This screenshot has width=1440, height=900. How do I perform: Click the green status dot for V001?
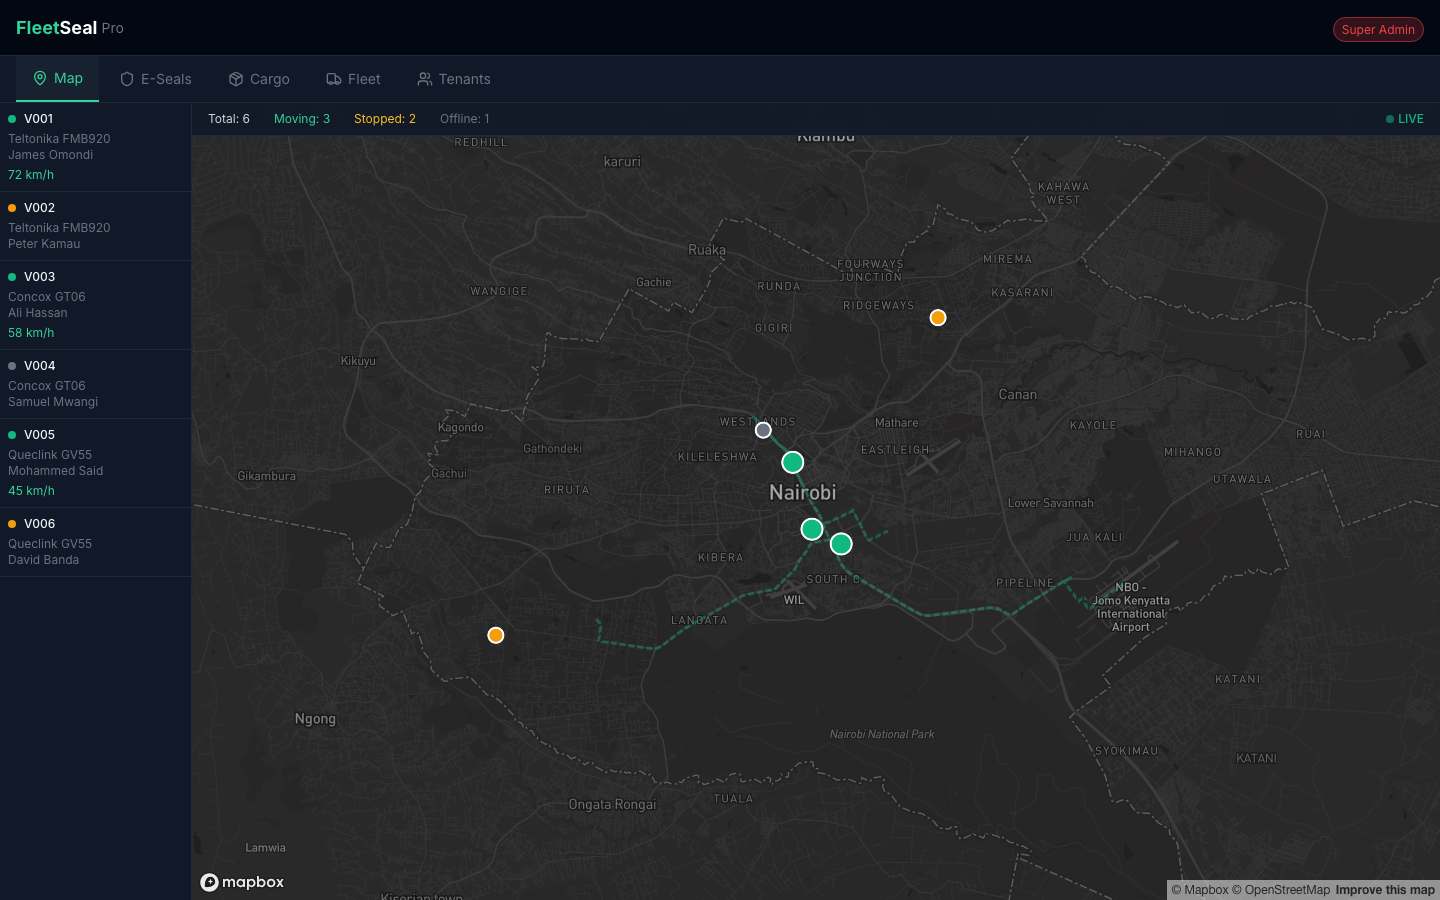tap(12, 119)
